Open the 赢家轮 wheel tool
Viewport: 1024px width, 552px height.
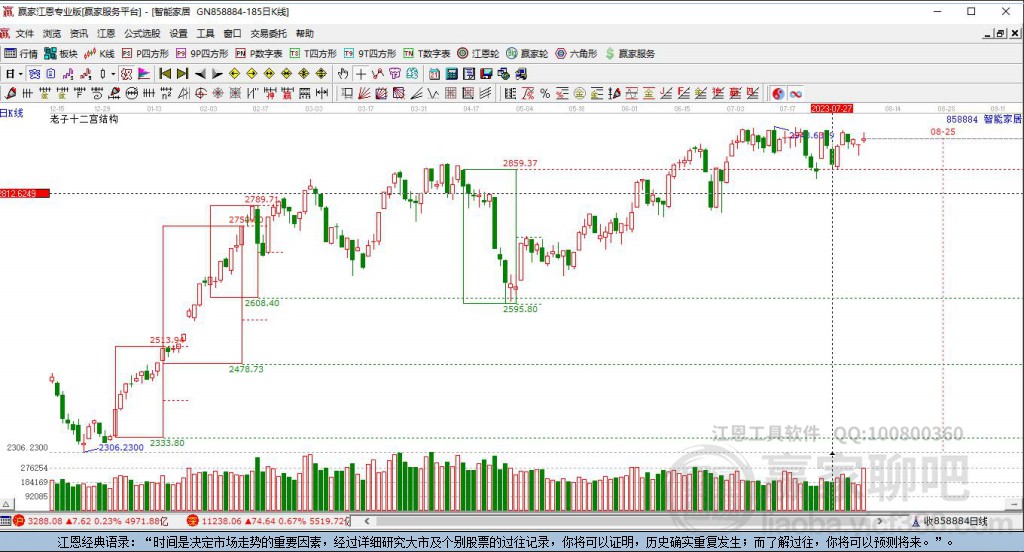(x=527, y=54)
